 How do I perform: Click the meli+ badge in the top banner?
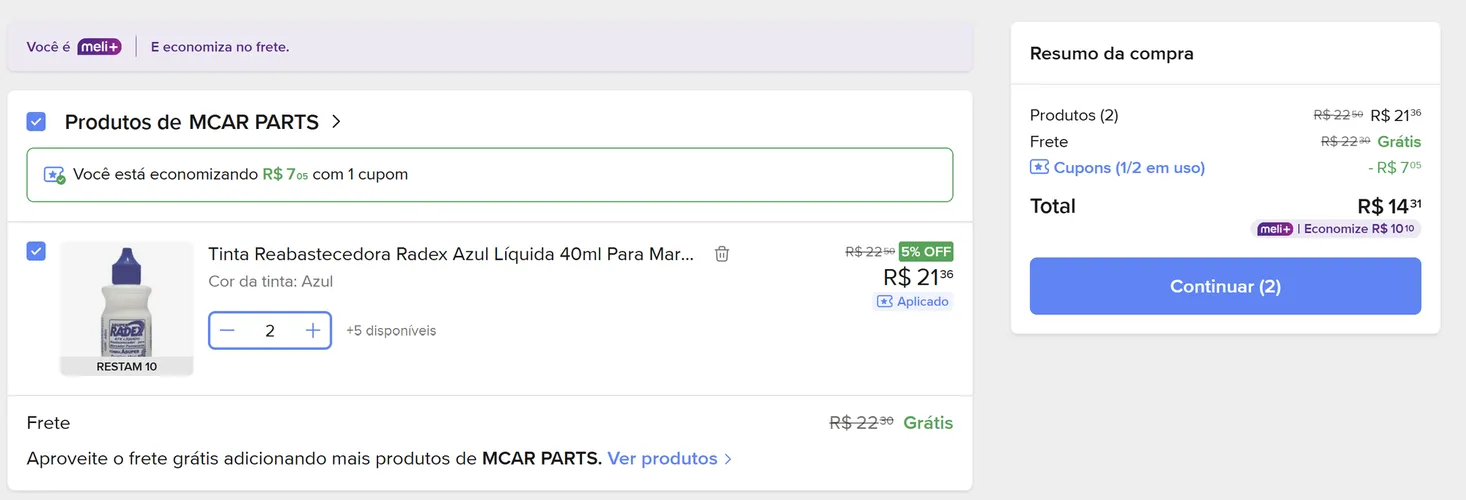pos(99,47)
